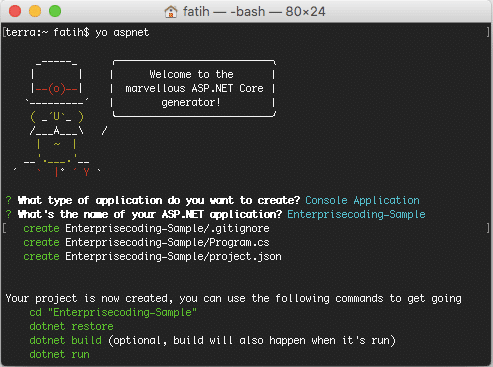Viewport: 493px width, 367px height.
Task: Click the 'Console Application' answer
Action: pos(362,200)
